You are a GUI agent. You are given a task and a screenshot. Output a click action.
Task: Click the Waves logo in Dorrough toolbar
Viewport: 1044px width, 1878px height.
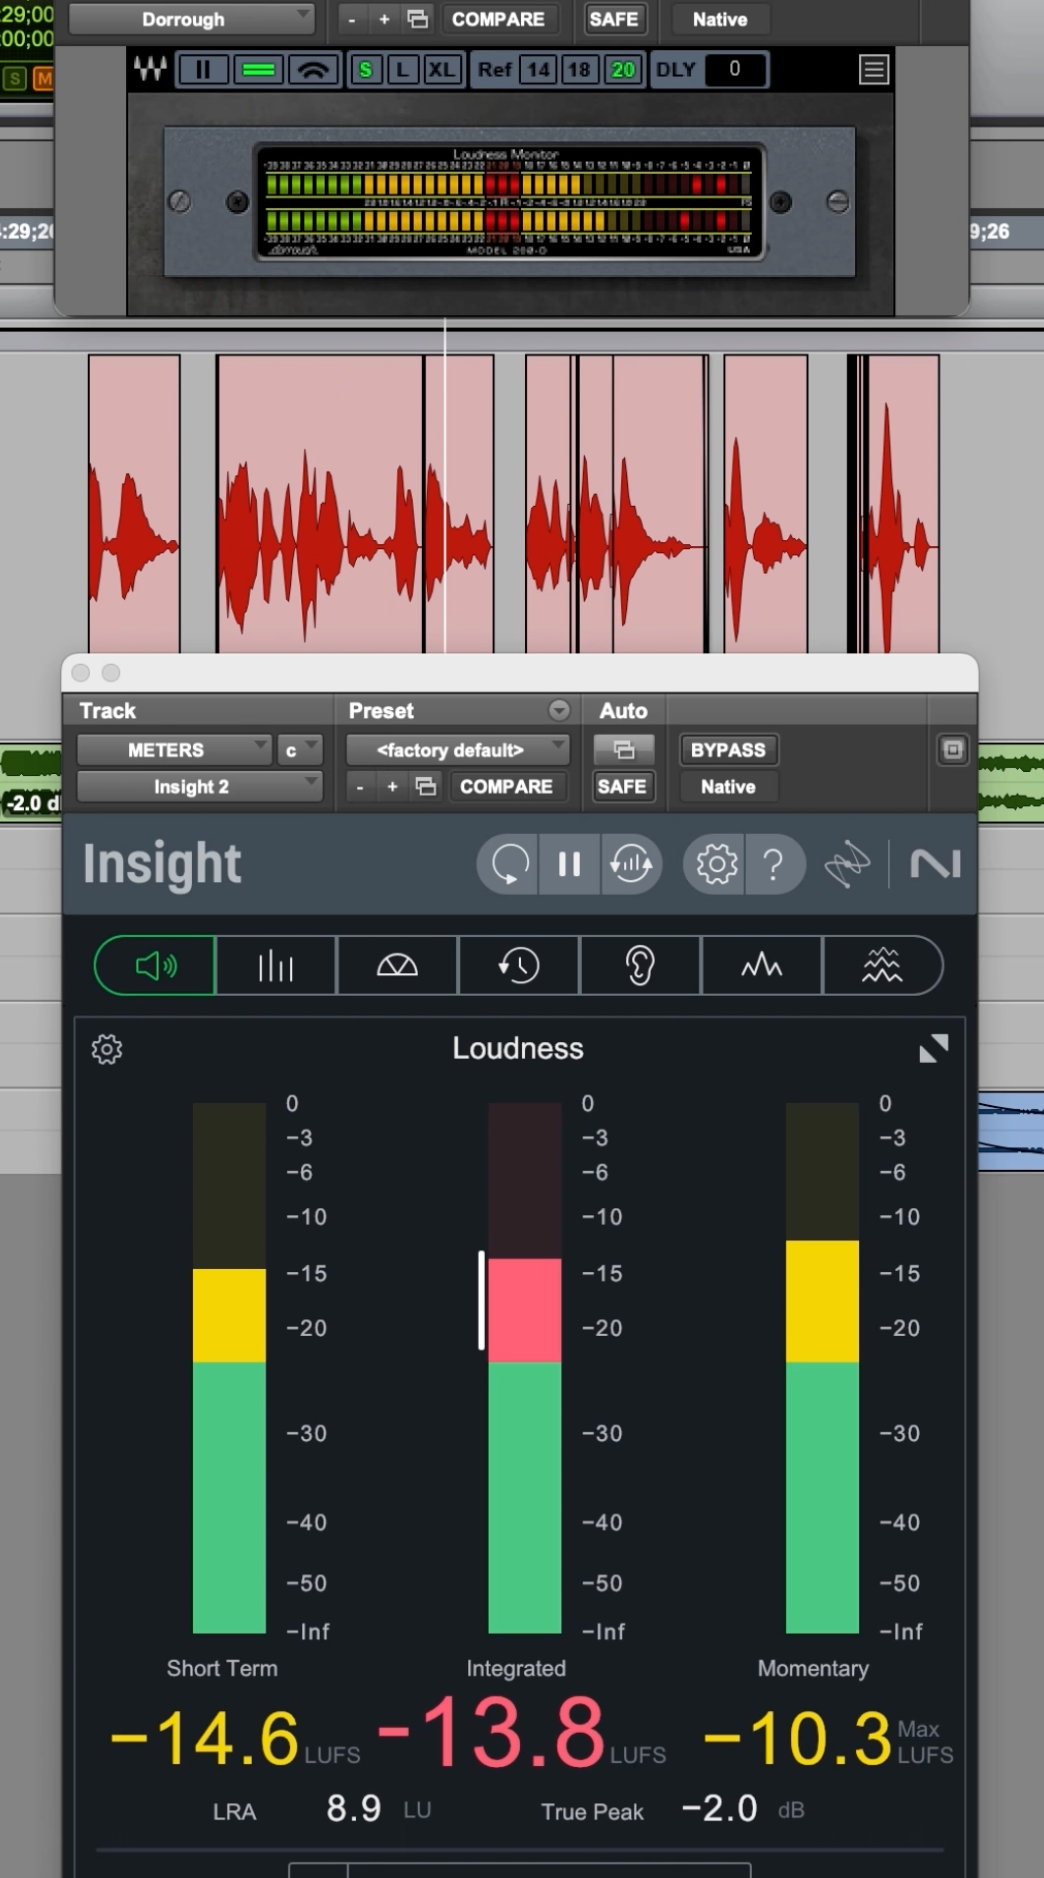[151, 69]
